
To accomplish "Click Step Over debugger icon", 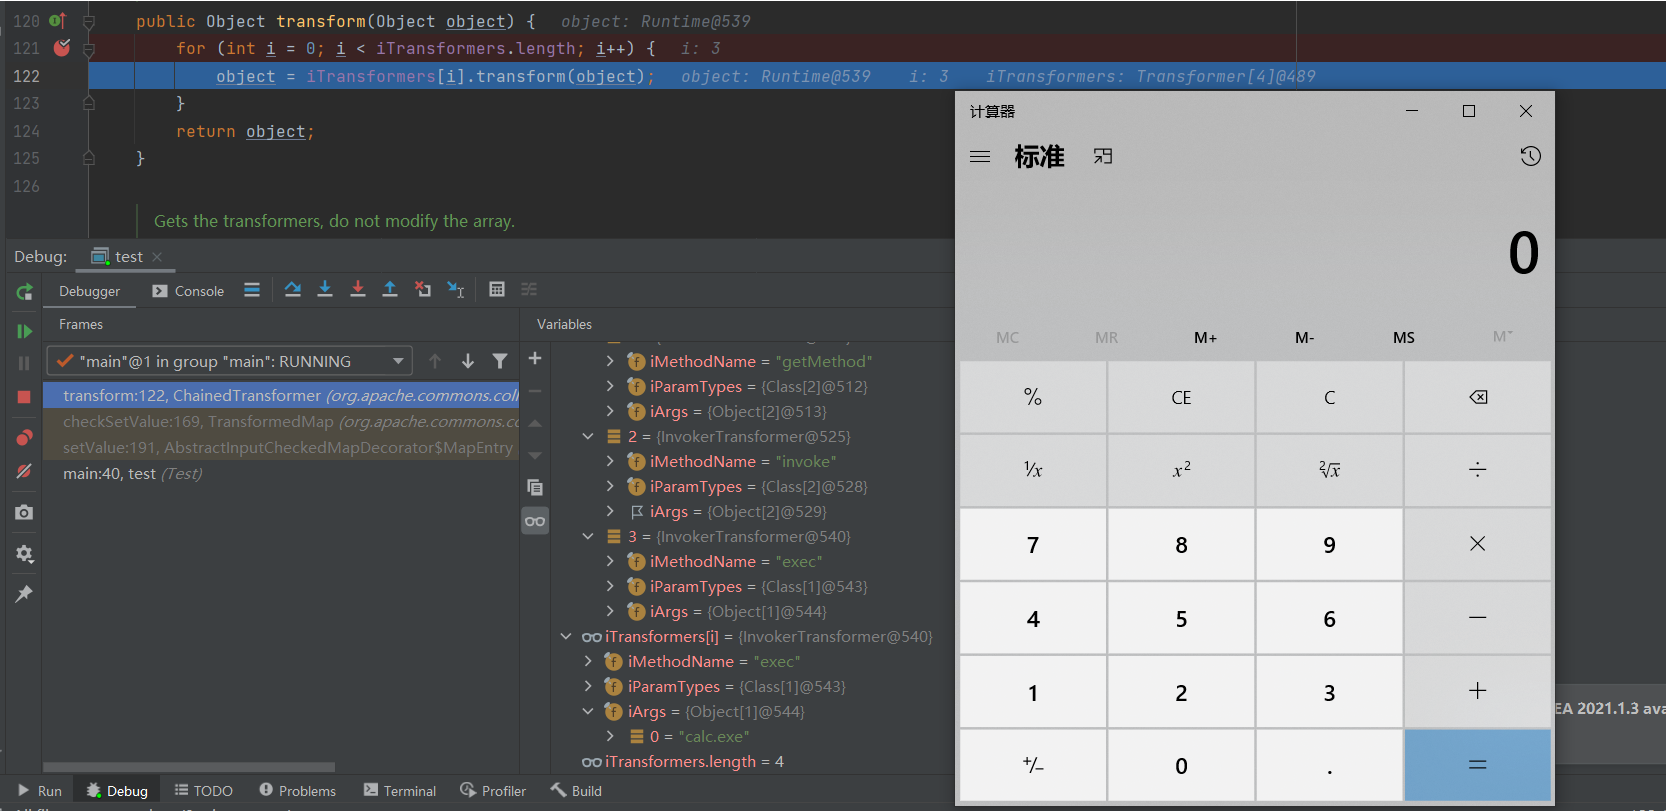I will pyautogui.click(x=292, y=289).
